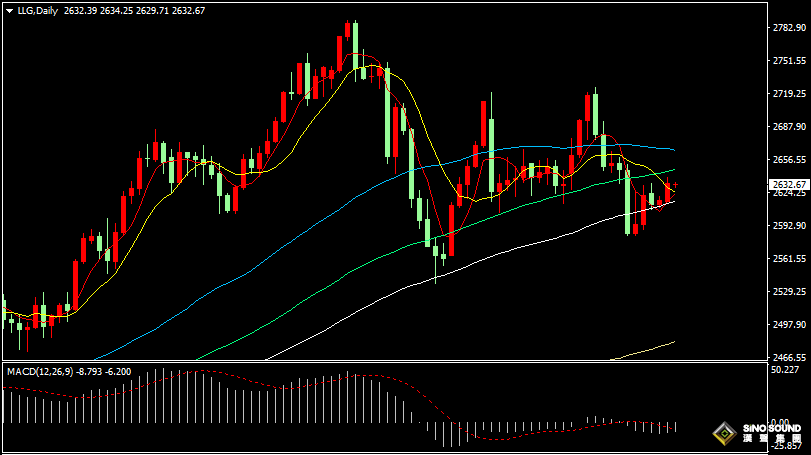The image size is (811, 455).
Task: Select the 2719.25 price scale label
Action: (789, 94)
